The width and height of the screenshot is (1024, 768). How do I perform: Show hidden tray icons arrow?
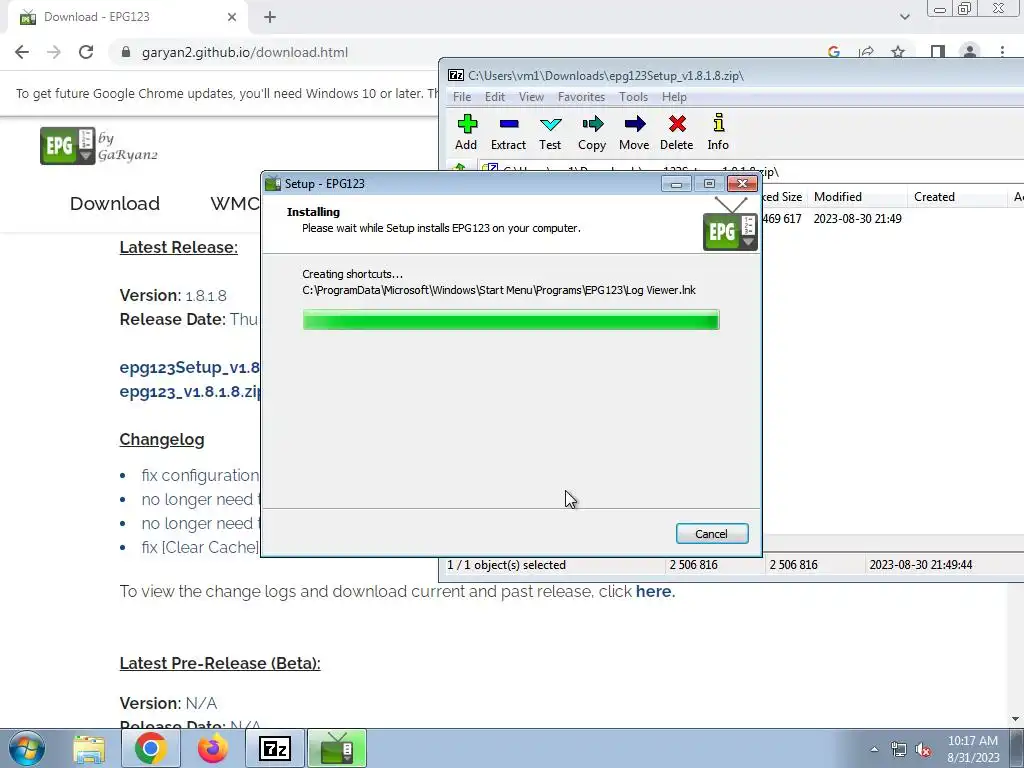coord(874,750)
